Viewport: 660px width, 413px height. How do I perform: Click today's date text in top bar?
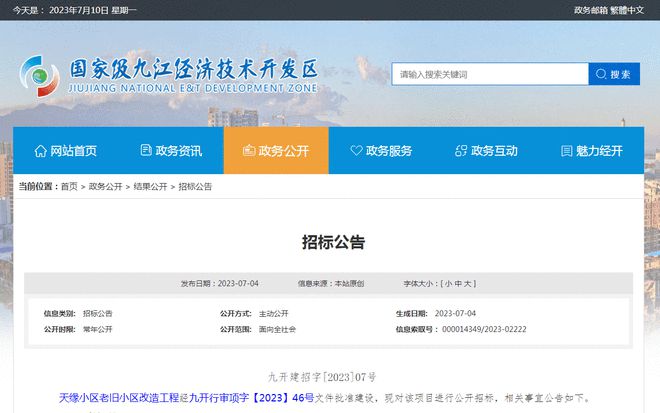[x=75, y=10]
